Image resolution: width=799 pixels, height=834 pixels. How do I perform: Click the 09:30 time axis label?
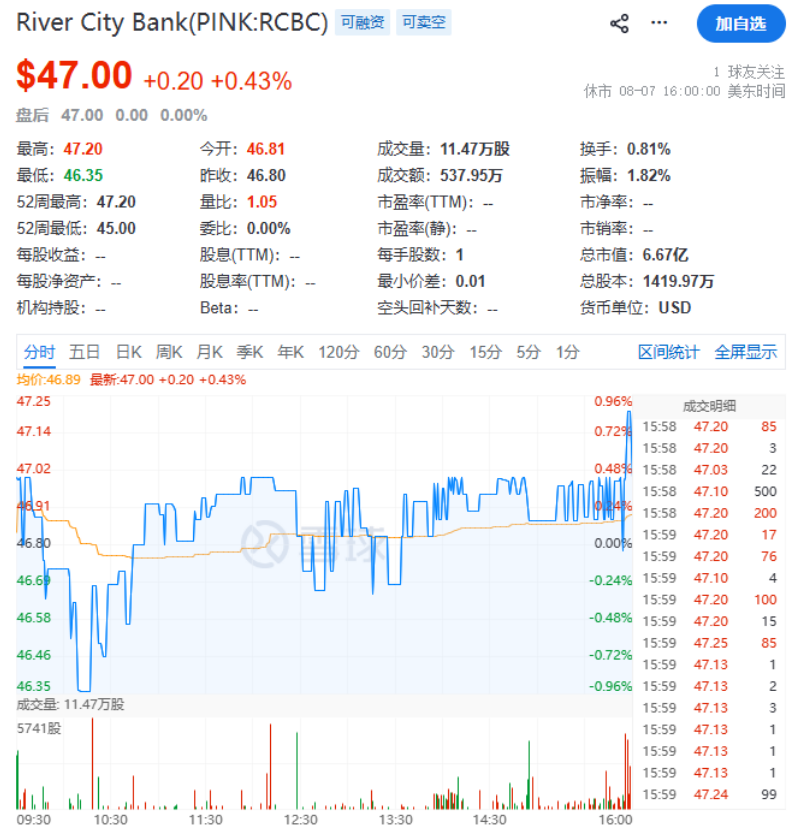click(x=34, y=820)
